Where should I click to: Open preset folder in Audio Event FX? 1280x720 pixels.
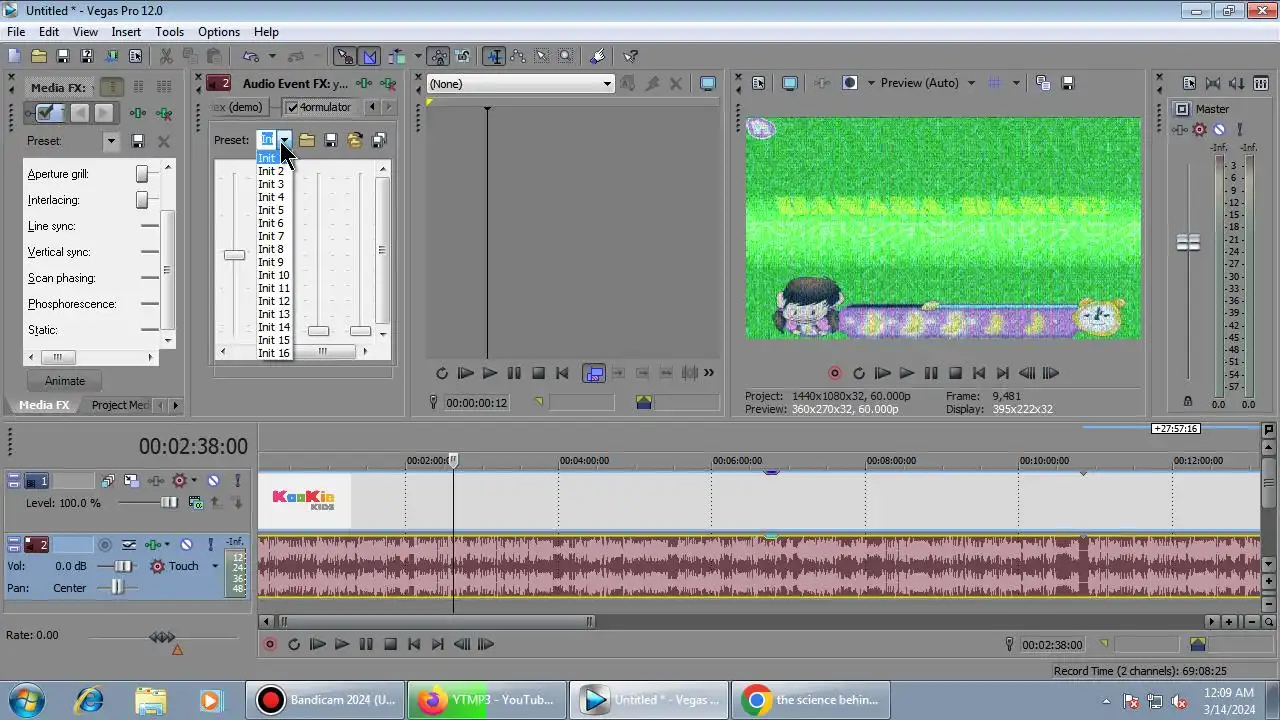(306, 140)
